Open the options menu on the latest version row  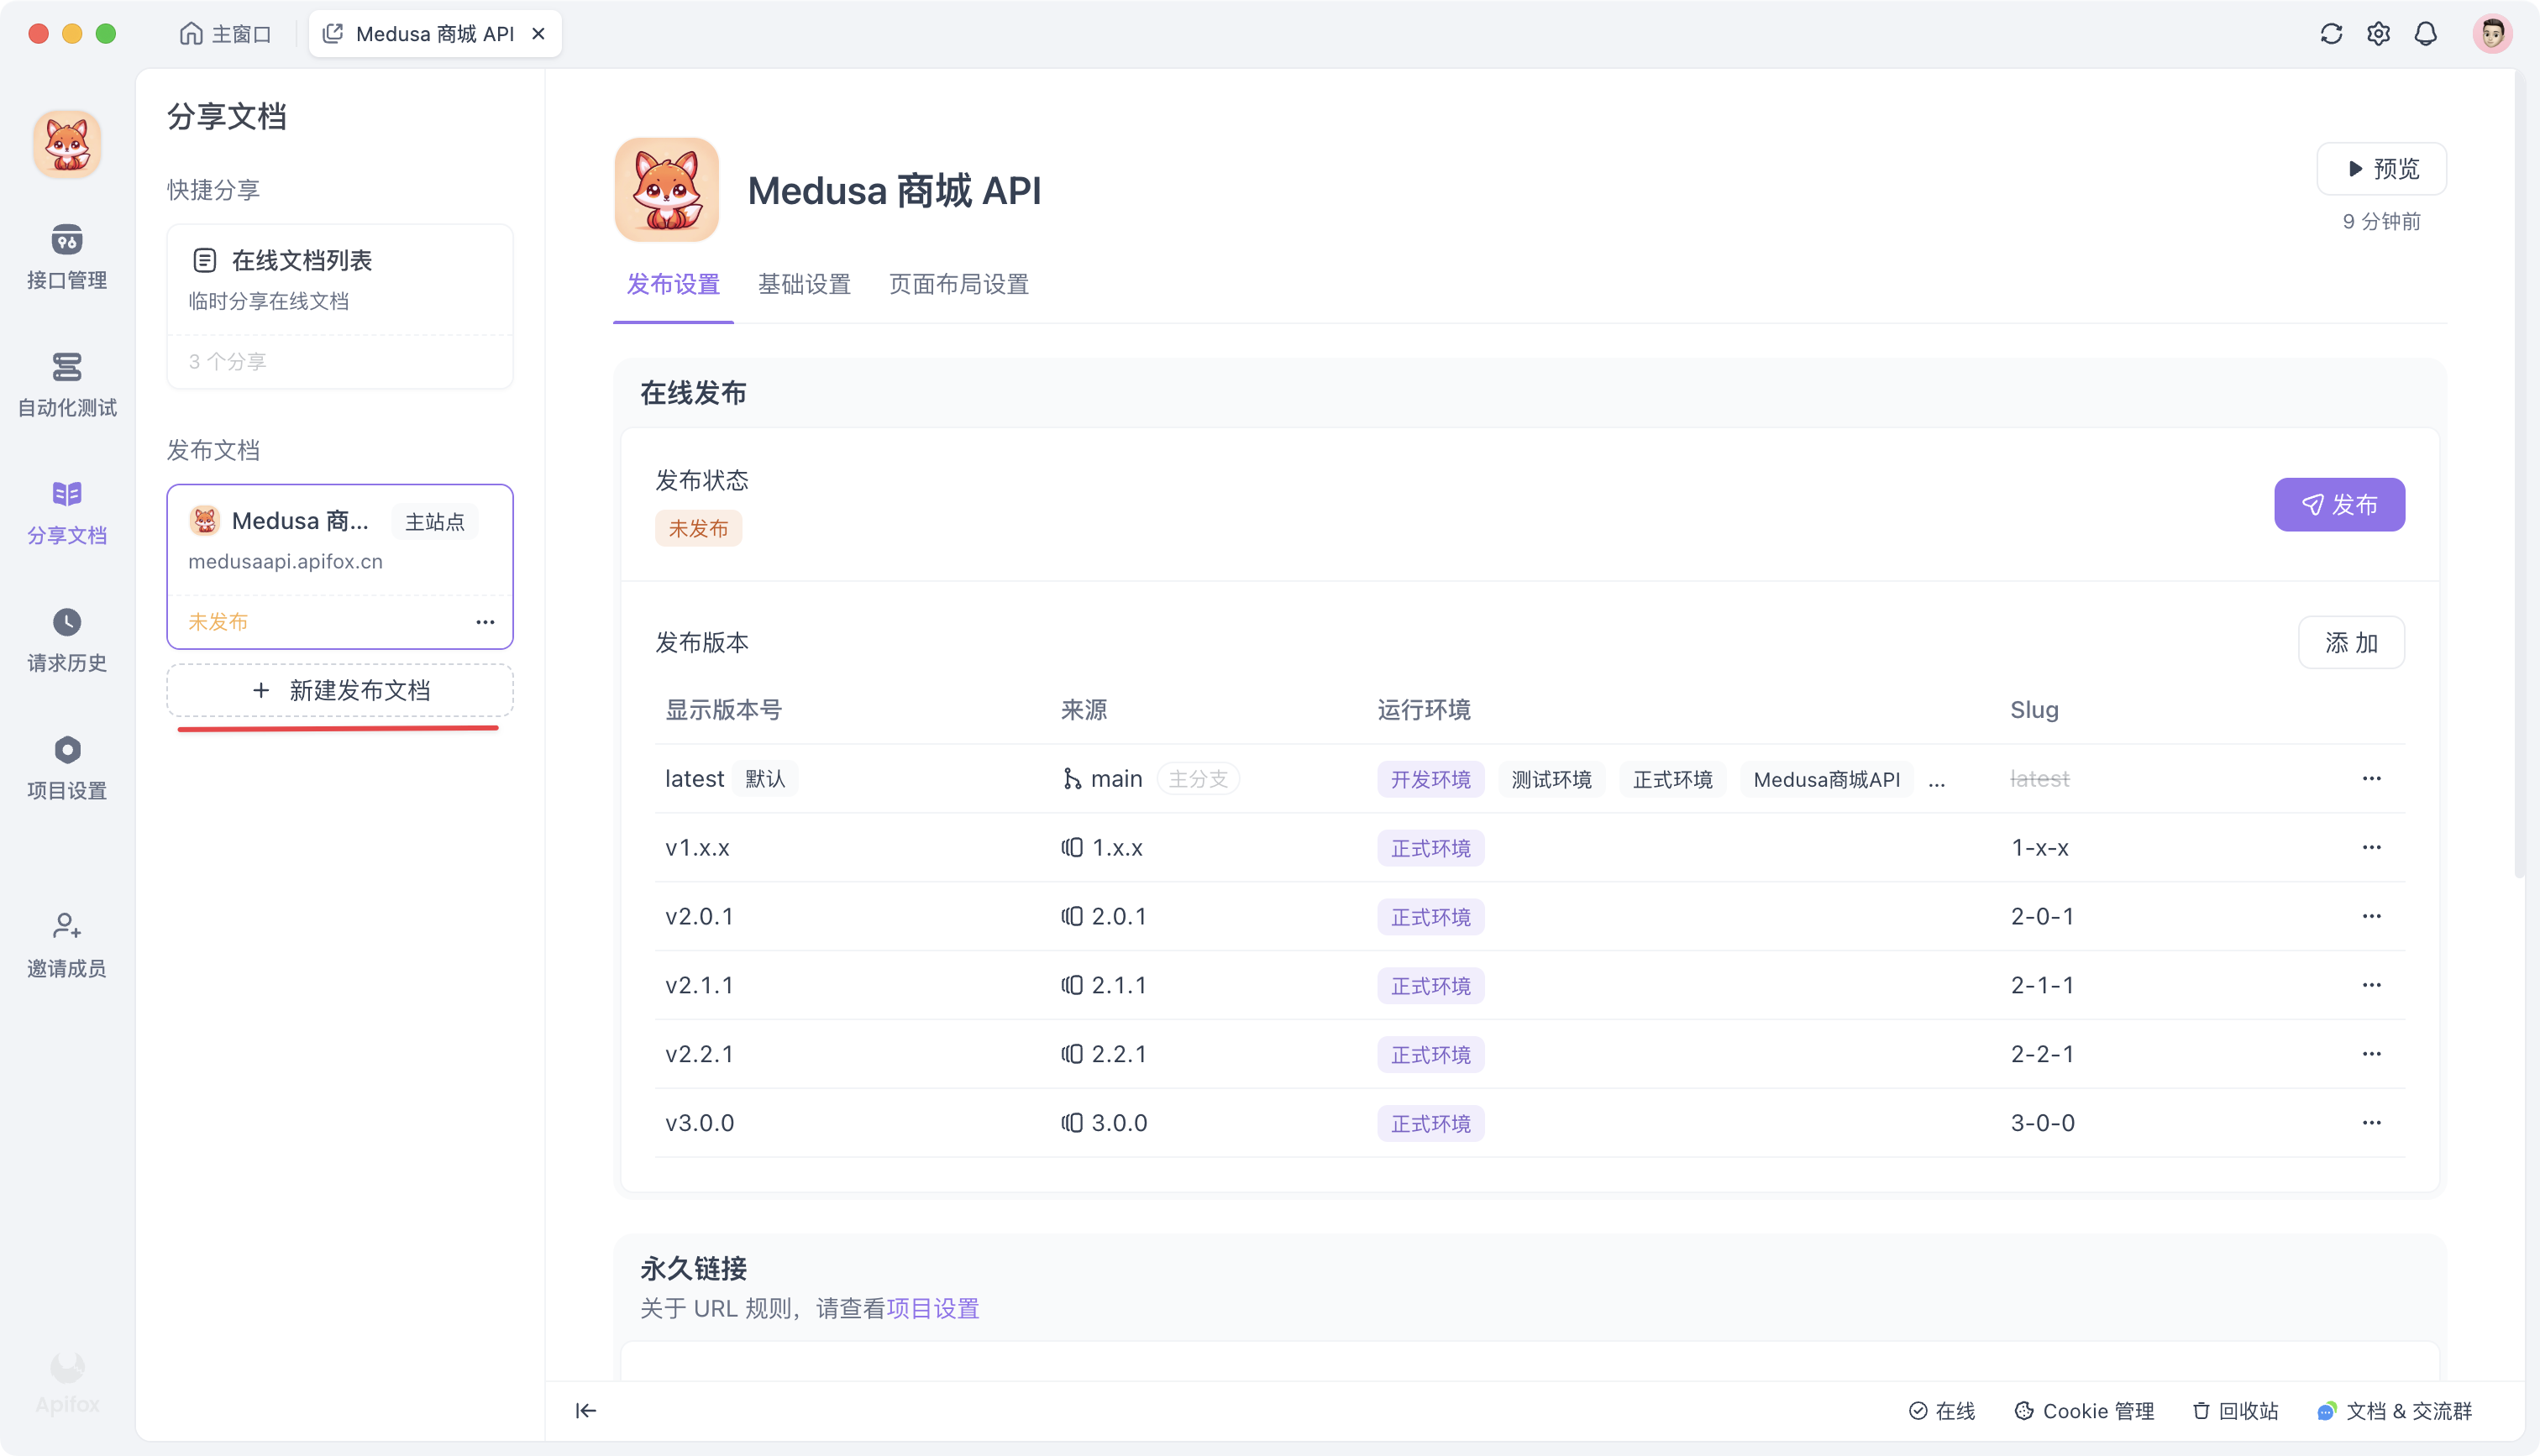(2372, 778)
